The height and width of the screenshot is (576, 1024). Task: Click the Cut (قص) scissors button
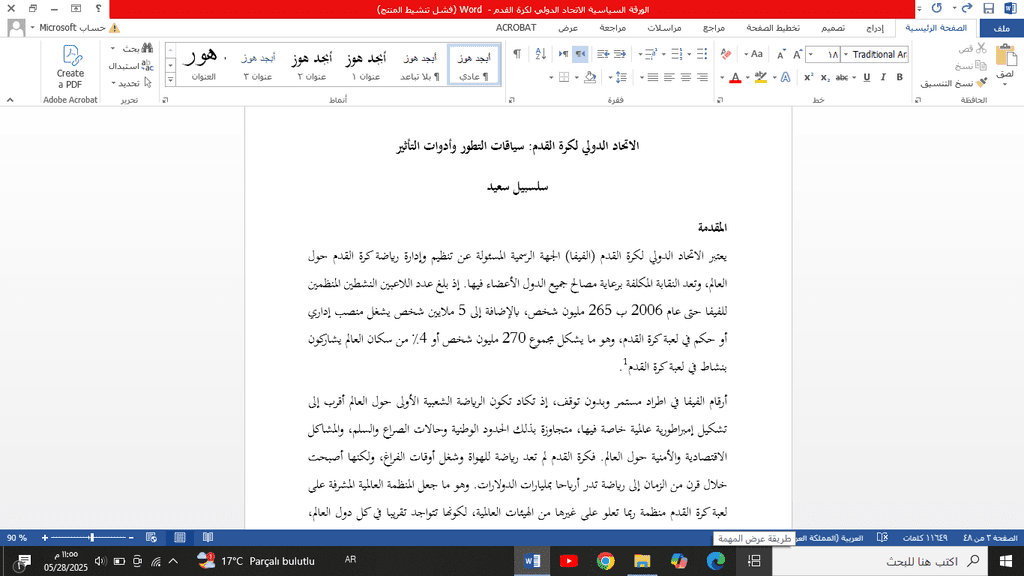tap(973, 48)
